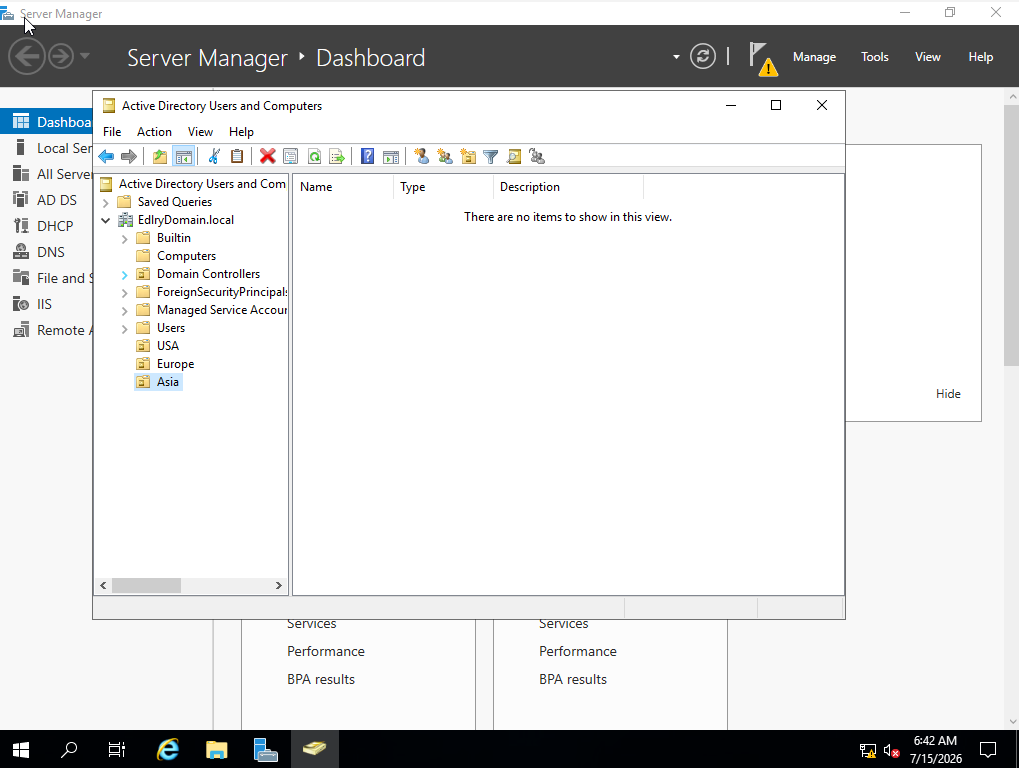Click the Back arrow in ADUC toolbar

(x=106, y=157)
